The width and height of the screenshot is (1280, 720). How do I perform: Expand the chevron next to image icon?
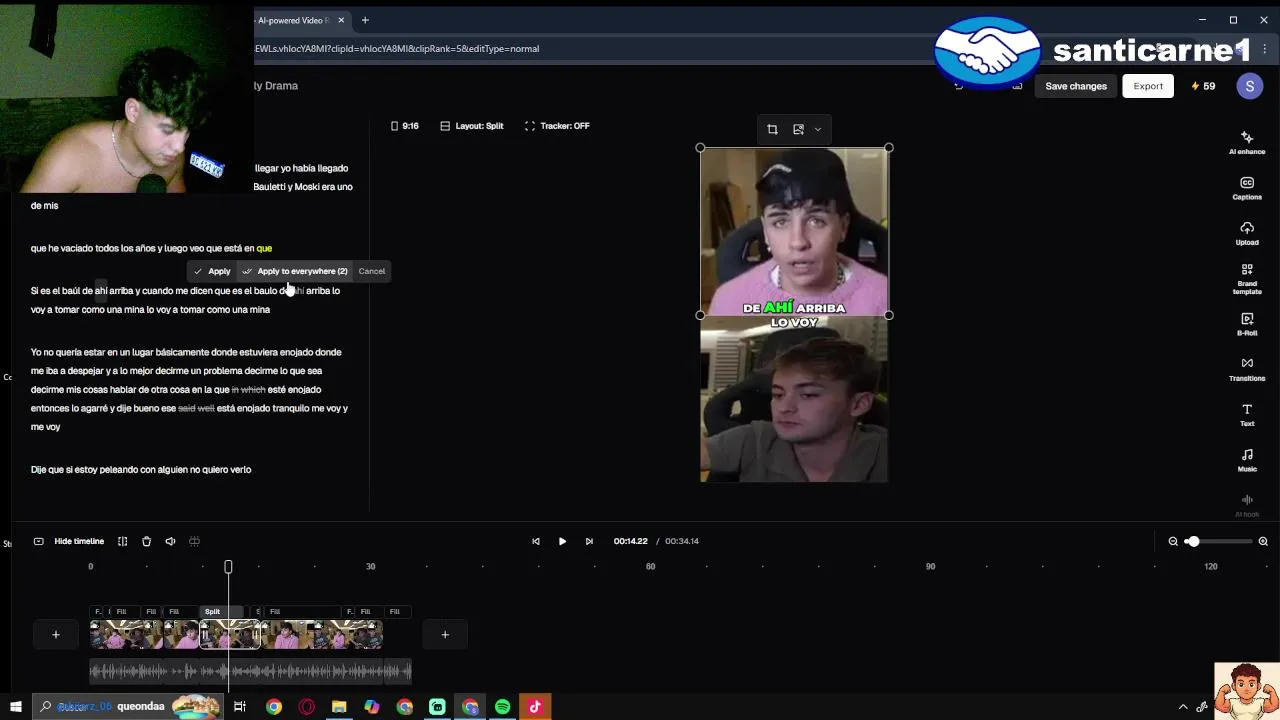click(817, 129)
